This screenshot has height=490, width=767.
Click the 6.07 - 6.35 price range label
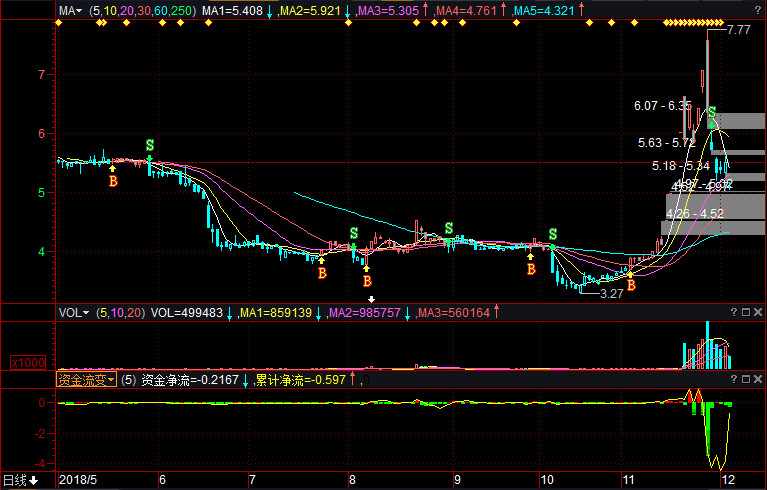pyautogui.click(x=663, y=106)
